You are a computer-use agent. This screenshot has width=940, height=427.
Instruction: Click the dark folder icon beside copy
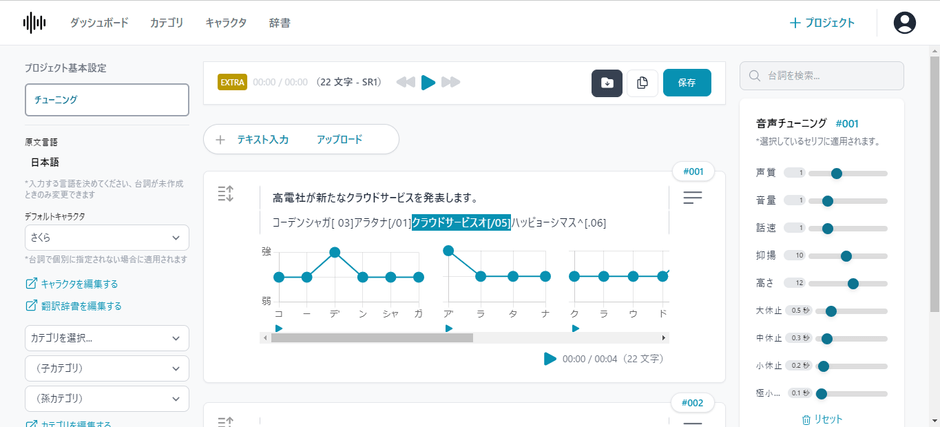(607, 83)
